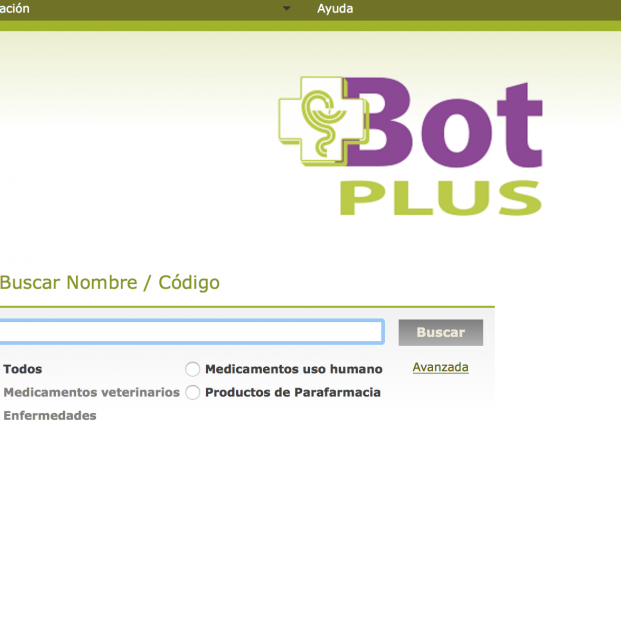
Task: Select the Productos de Parafarmacia radio button
Action: (193, 393)
